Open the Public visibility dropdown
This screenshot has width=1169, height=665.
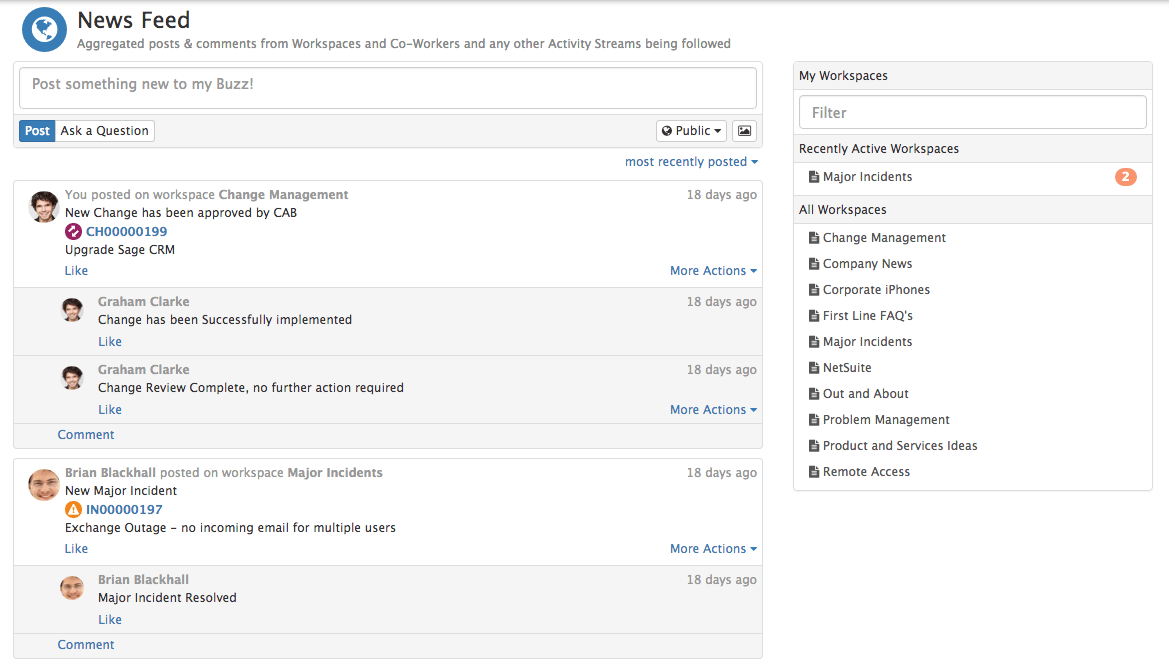pyautogui.click(x=692, y=130)
